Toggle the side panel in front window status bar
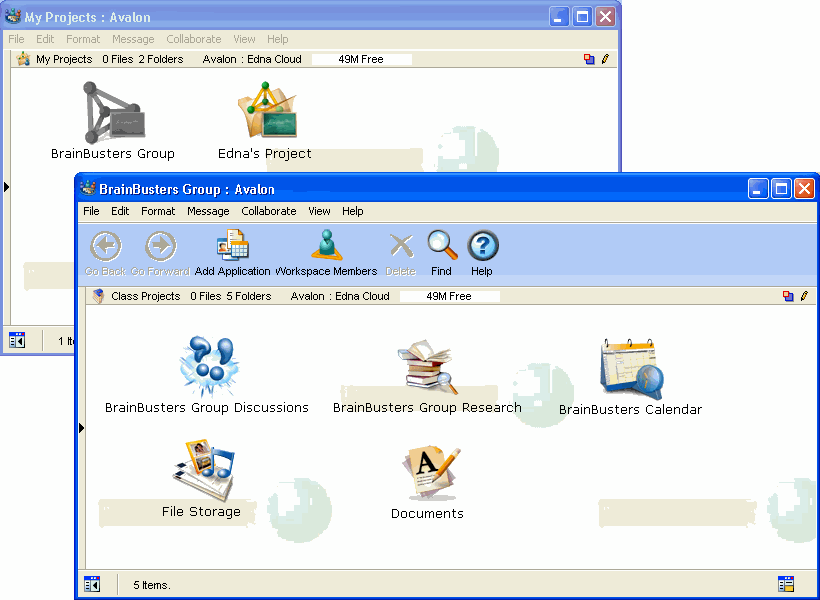Screen dimensions: 820x600 [x=92, y=584]
